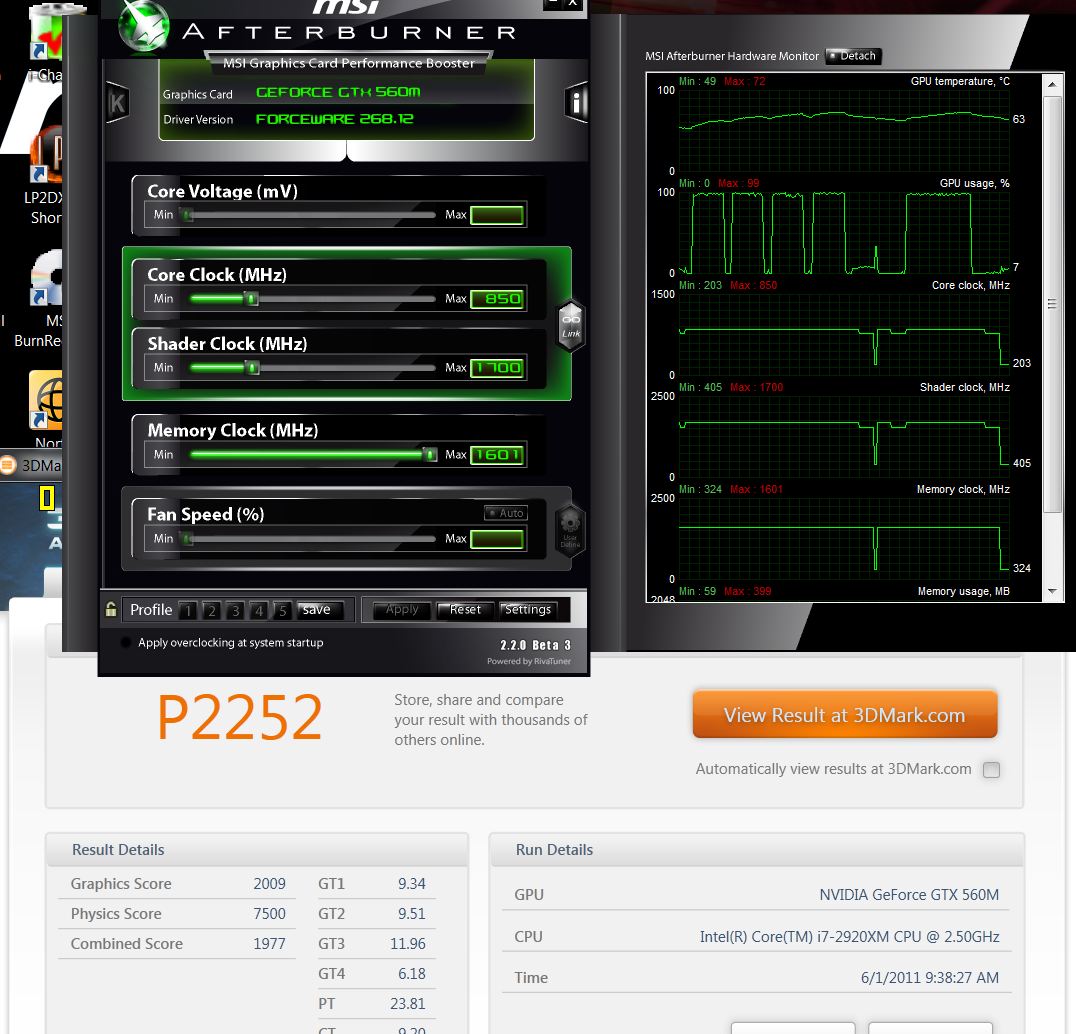Click the 3DMark window title bar icon

[8, 465]
